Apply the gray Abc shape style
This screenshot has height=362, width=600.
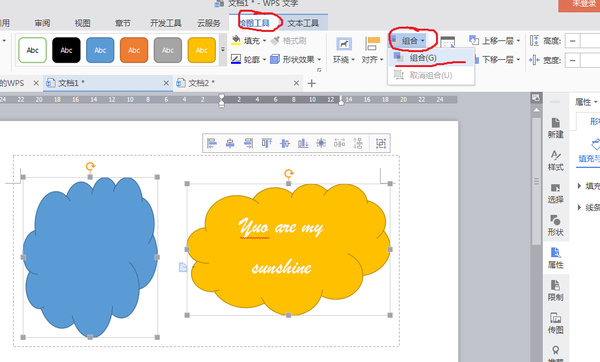168,50
